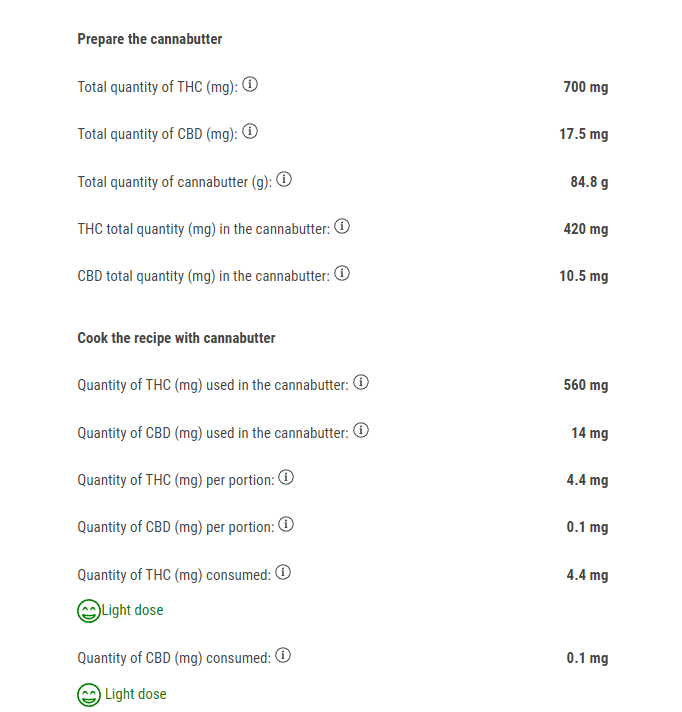Open info icon for THC per portion
This screenshot has width=682, height=712.
pyautogui.click(x=286, y=477)
